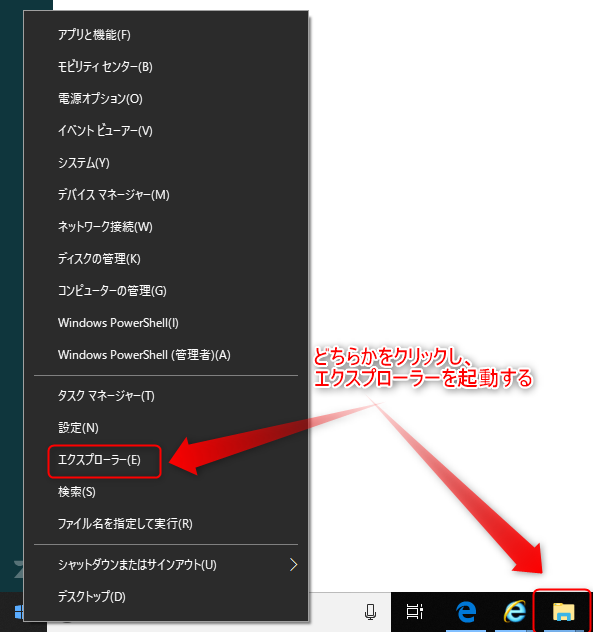Viewport: 593px width, 632px height.
Task: Select システム(Y) menu entry
Action: tap(166, 163)
